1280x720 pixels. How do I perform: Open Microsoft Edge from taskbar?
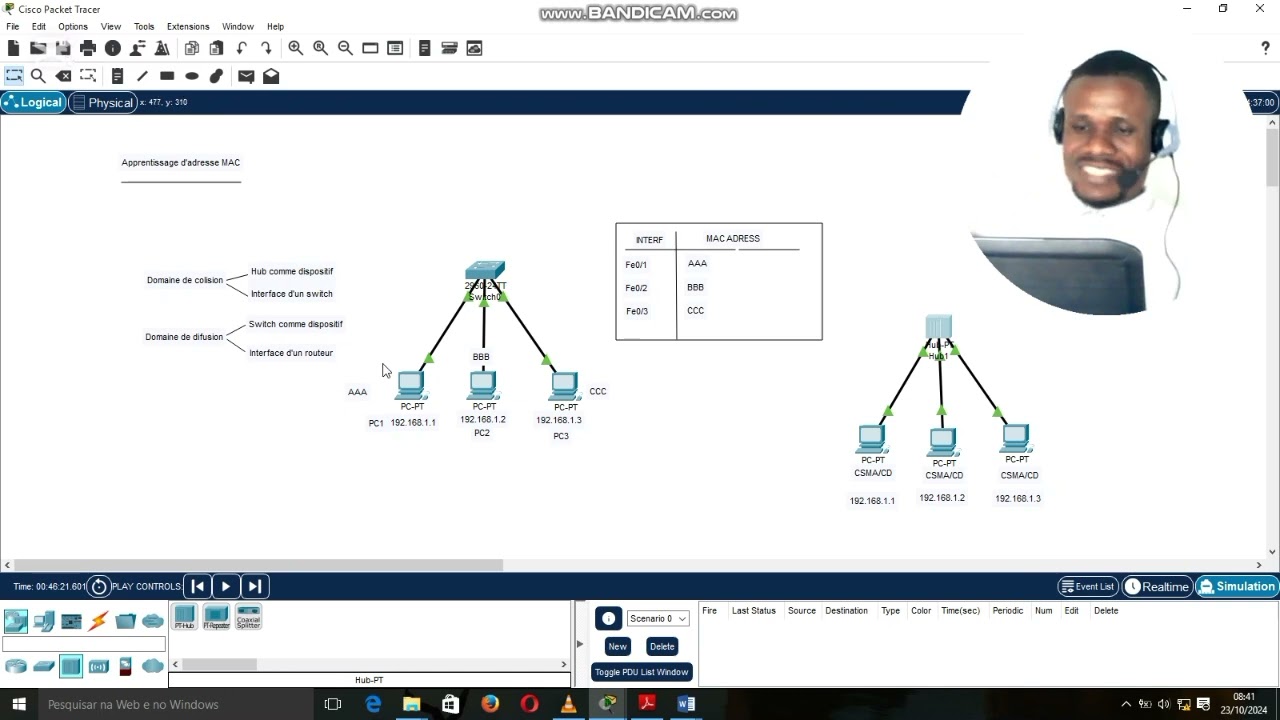point(373,704)
